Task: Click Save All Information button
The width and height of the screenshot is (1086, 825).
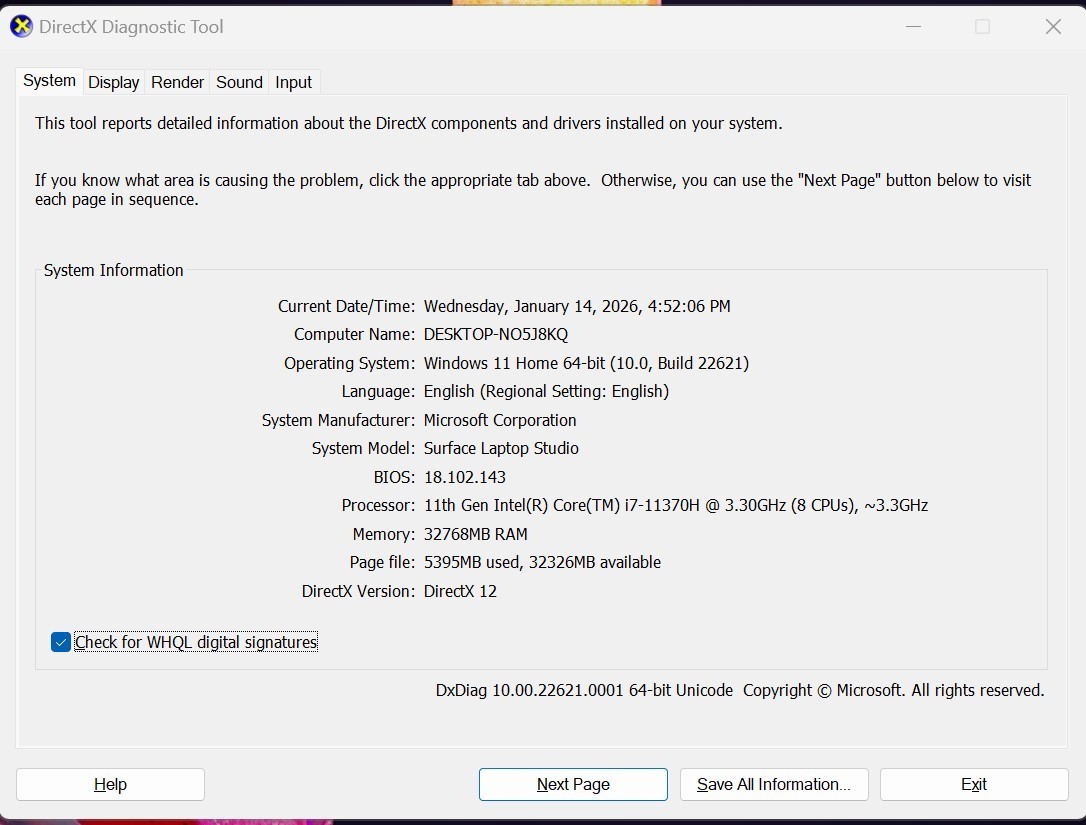Action: pyautogui.click(x=774, y=784)
